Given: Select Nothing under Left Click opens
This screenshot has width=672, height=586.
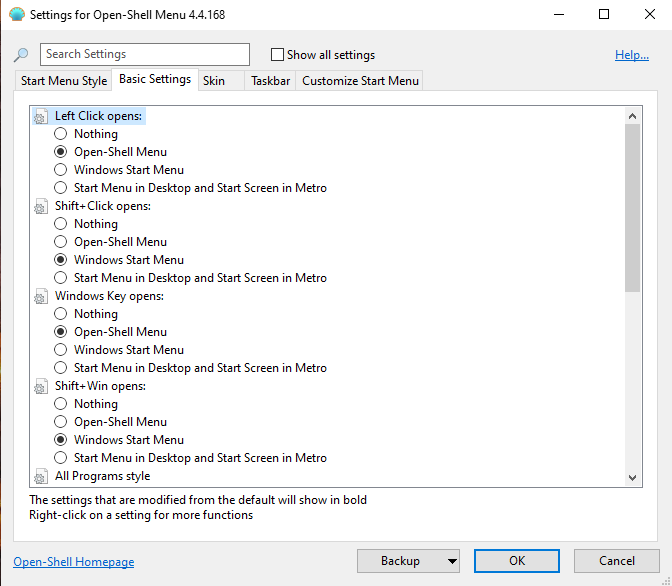Looking at the screenshot, I should click(62, 134).
